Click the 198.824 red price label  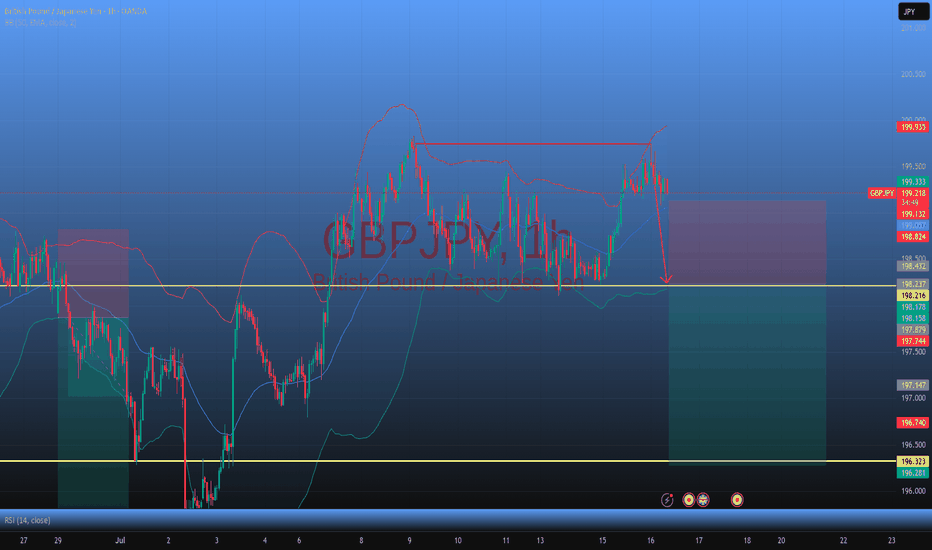(x=912, y=237)
